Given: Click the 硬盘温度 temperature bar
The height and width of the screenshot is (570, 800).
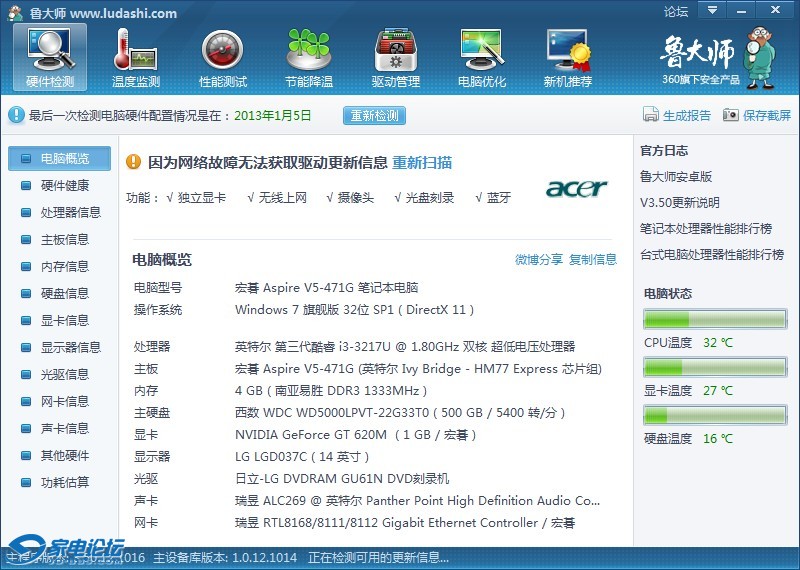Looking at the screenshot, I should (715, 415).
